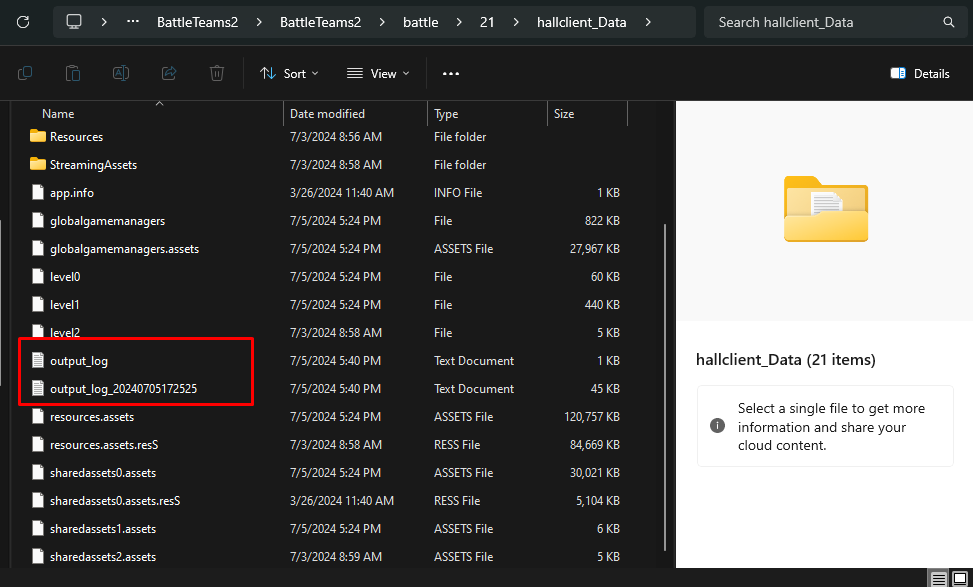Go to second BattleTeams2 breadcrumb
The width and height of the screenshot is (973, 587).
point(320,22)
